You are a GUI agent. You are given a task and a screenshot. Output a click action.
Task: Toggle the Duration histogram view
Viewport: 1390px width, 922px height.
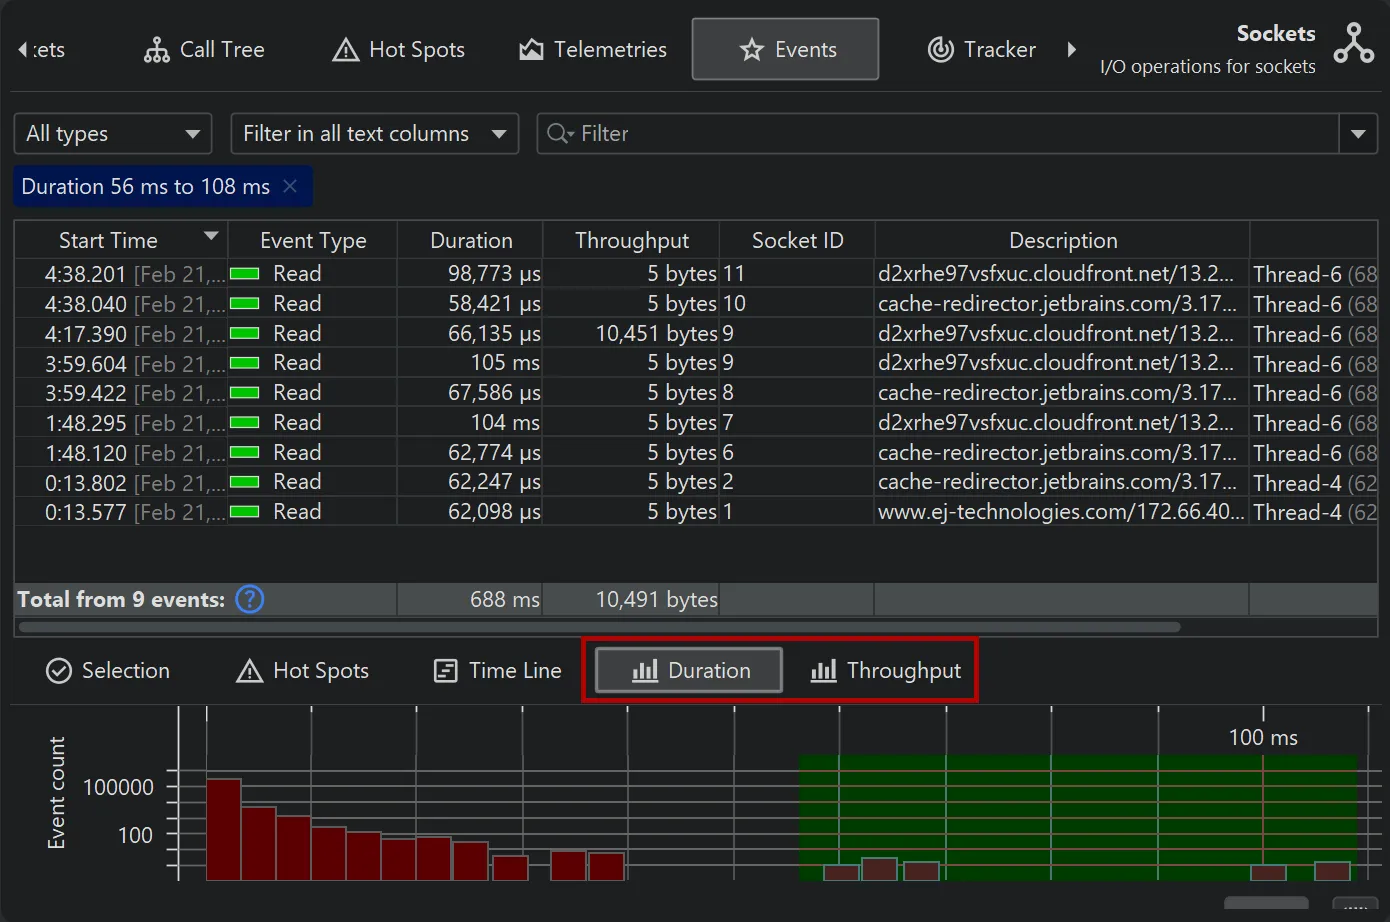pos(689,670)
